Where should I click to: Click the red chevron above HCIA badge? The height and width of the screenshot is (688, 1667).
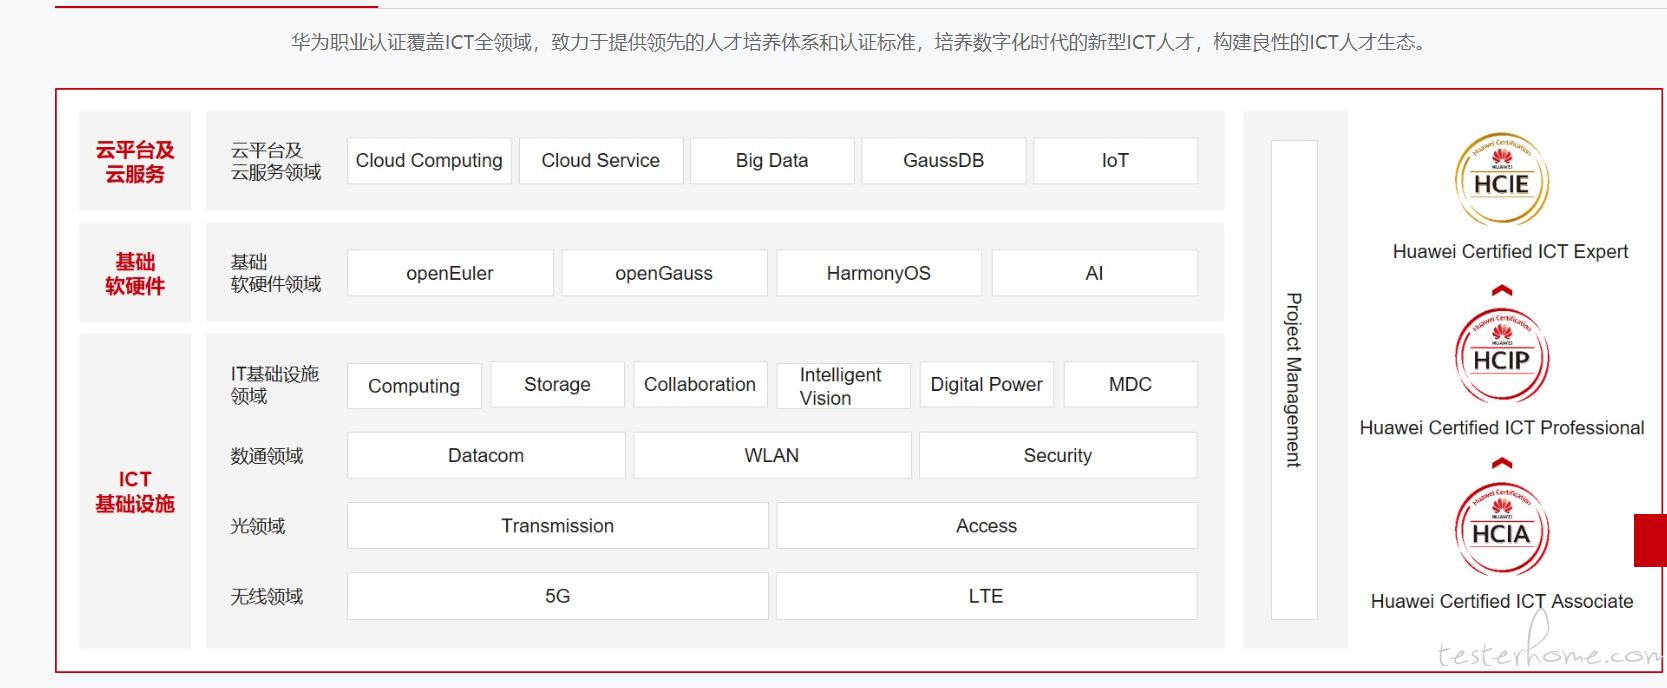tap(1502, 463)
